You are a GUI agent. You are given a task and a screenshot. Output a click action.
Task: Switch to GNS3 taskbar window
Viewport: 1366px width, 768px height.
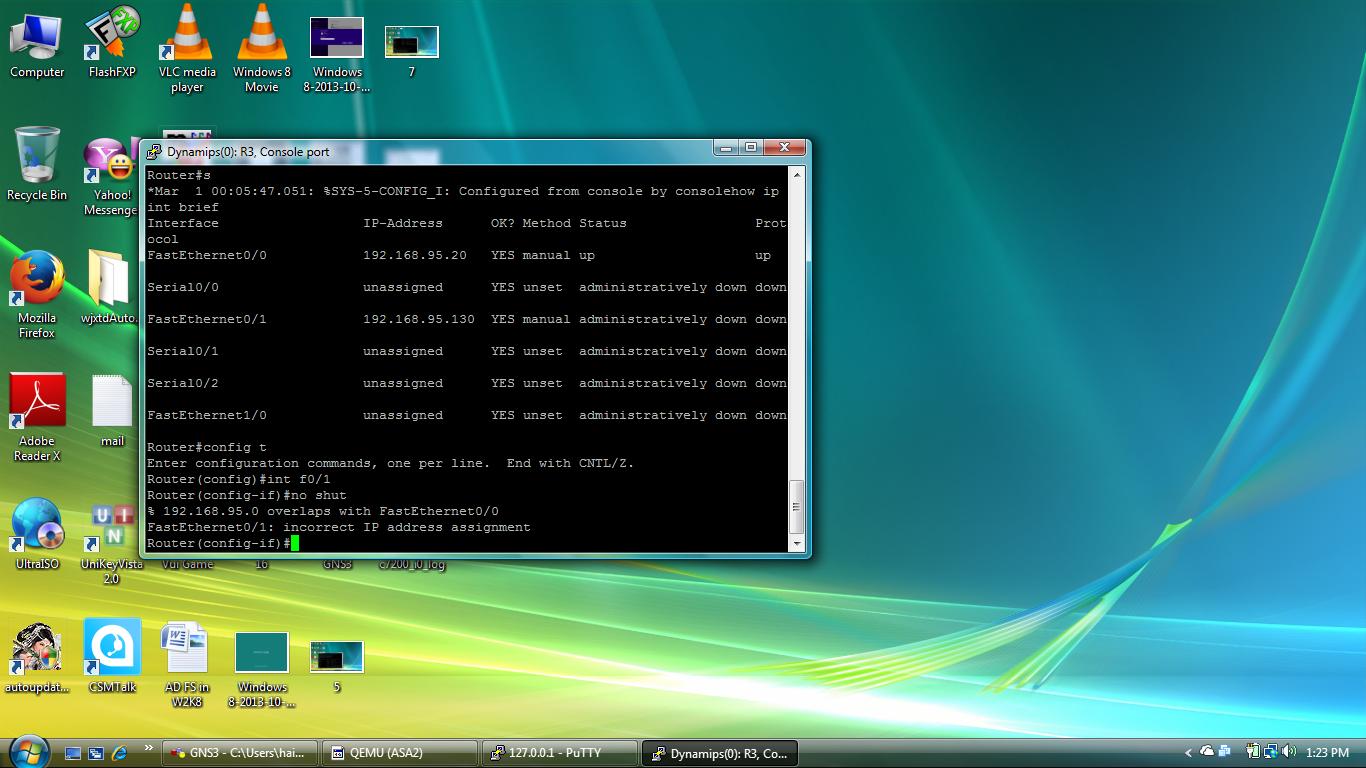point(240,753)
